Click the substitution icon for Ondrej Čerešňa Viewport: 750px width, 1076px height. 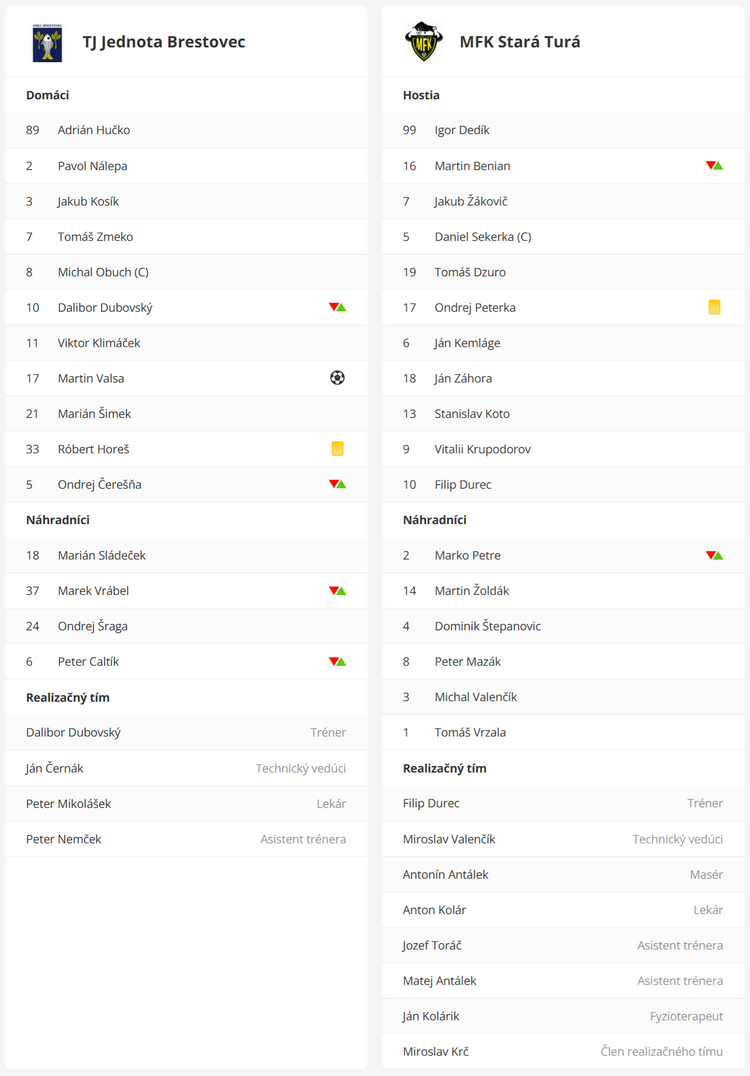[338, 484]
